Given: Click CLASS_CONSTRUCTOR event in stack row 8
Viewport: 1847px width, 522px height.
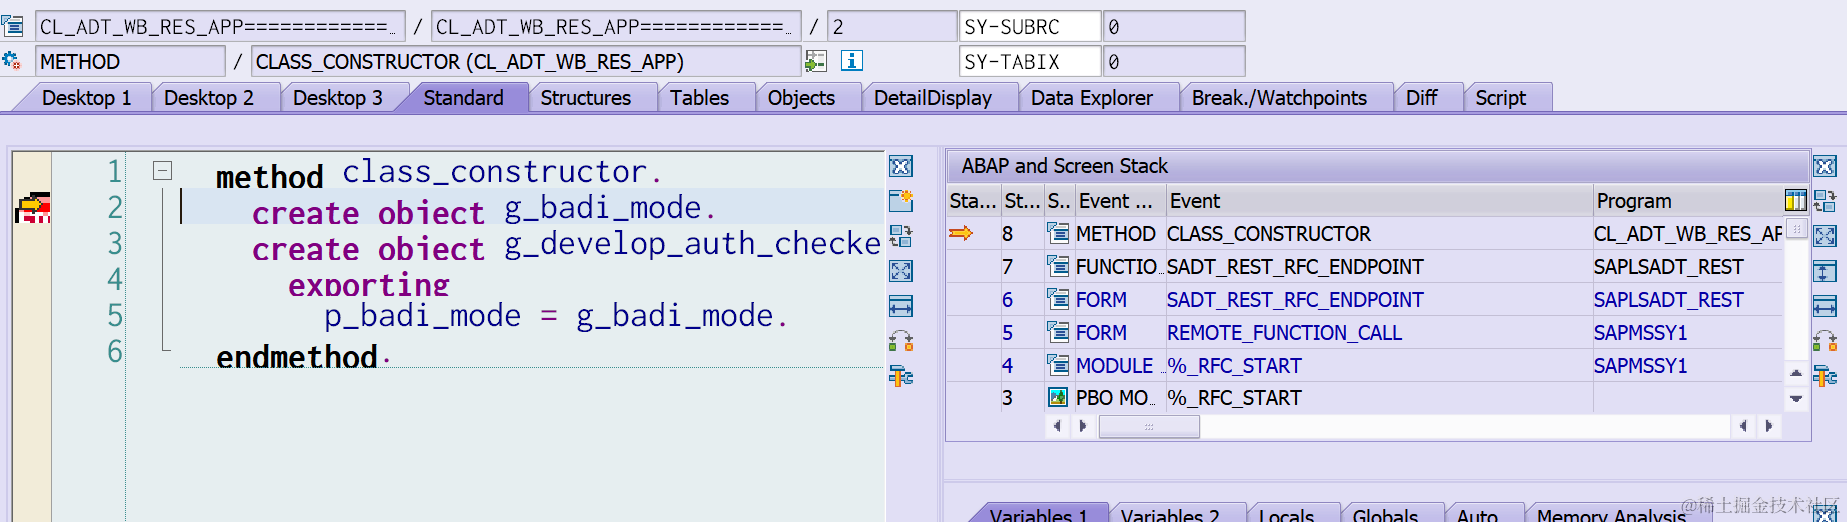Looking at the screenshot, I should [1269, 234].
